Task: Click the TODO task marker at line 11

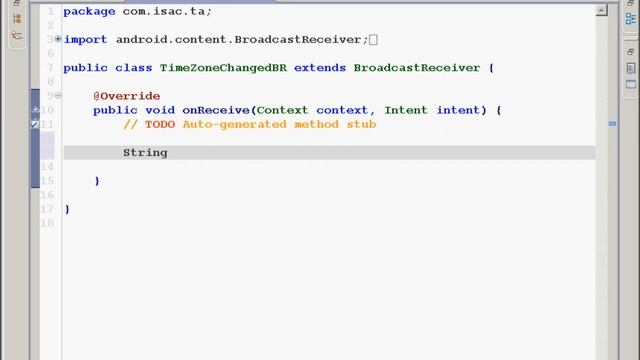Action: 35,124
